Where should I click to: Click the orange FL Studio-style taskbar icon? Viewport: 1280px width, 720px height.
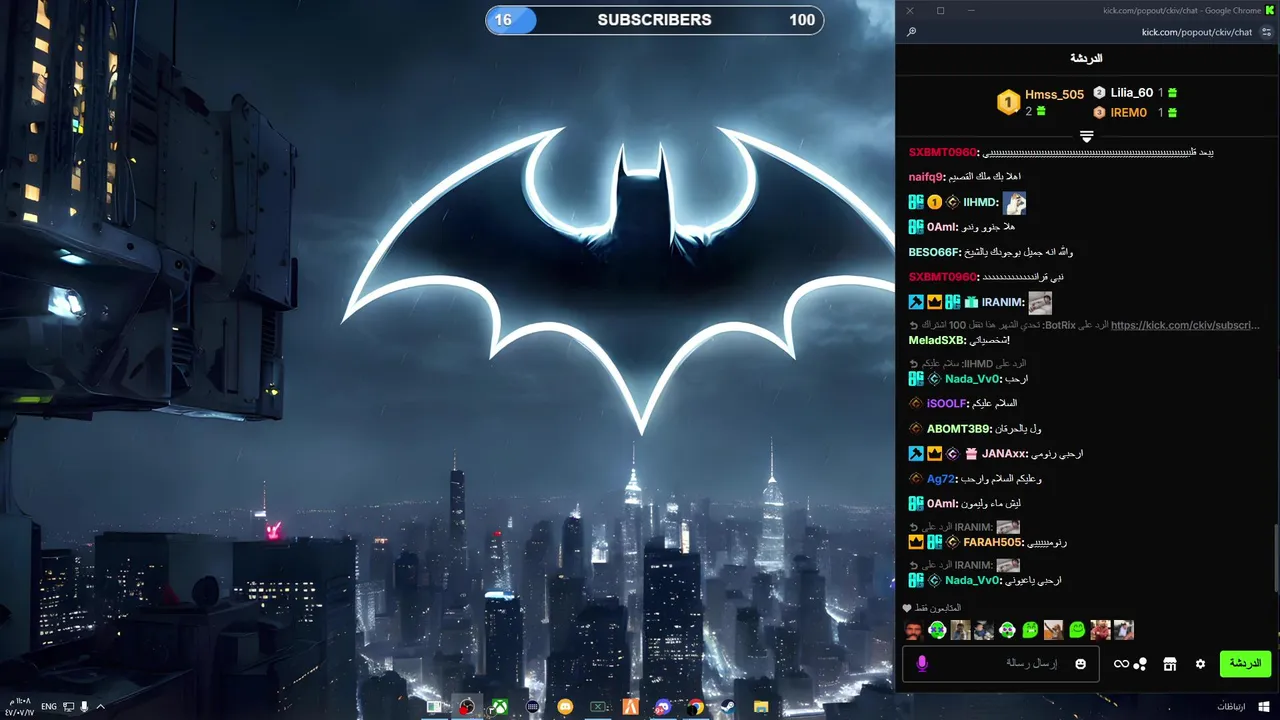click(630, 707)
